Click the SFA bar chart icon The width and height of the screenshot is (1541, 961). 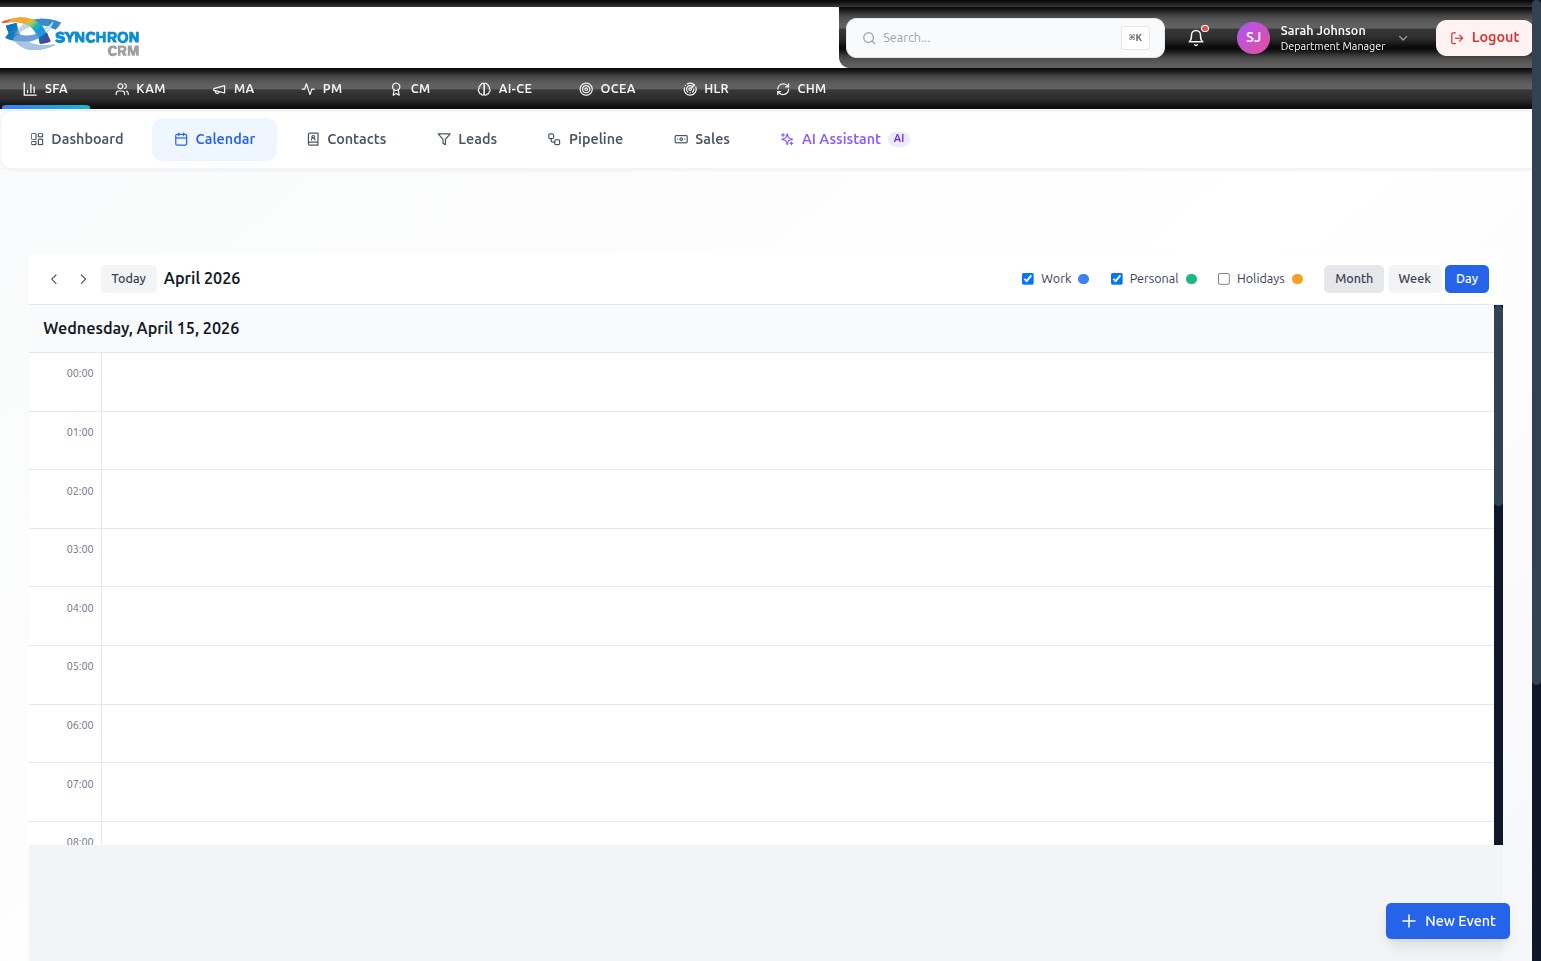[x=30, y=89]
